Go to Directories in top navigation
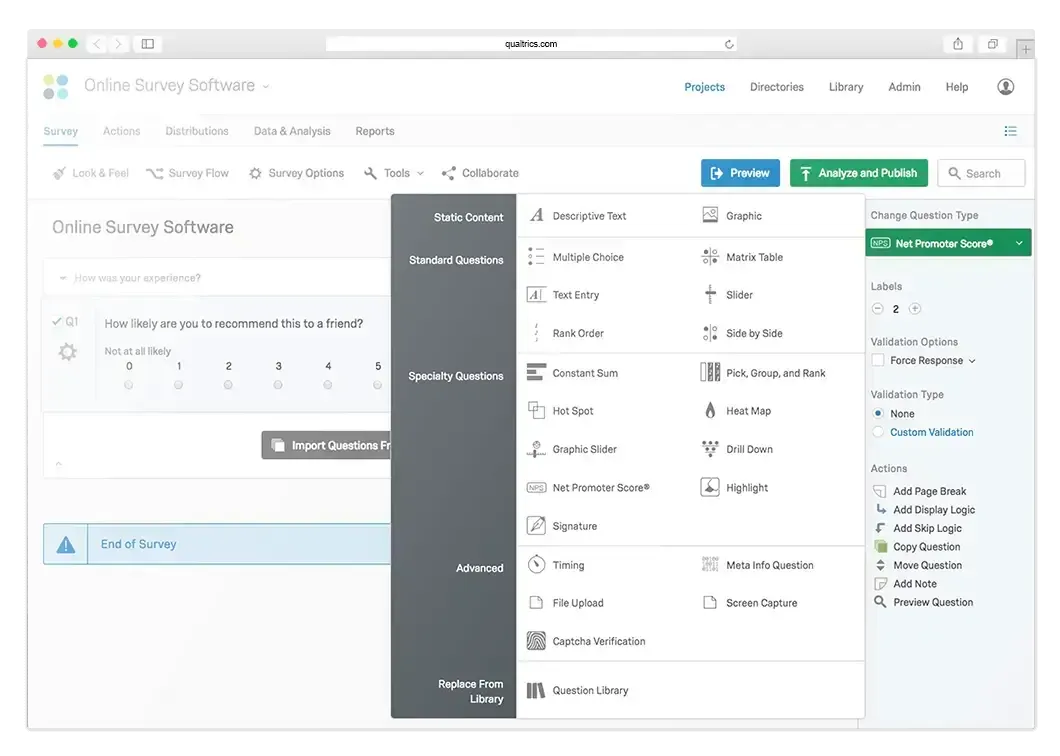 777,87
